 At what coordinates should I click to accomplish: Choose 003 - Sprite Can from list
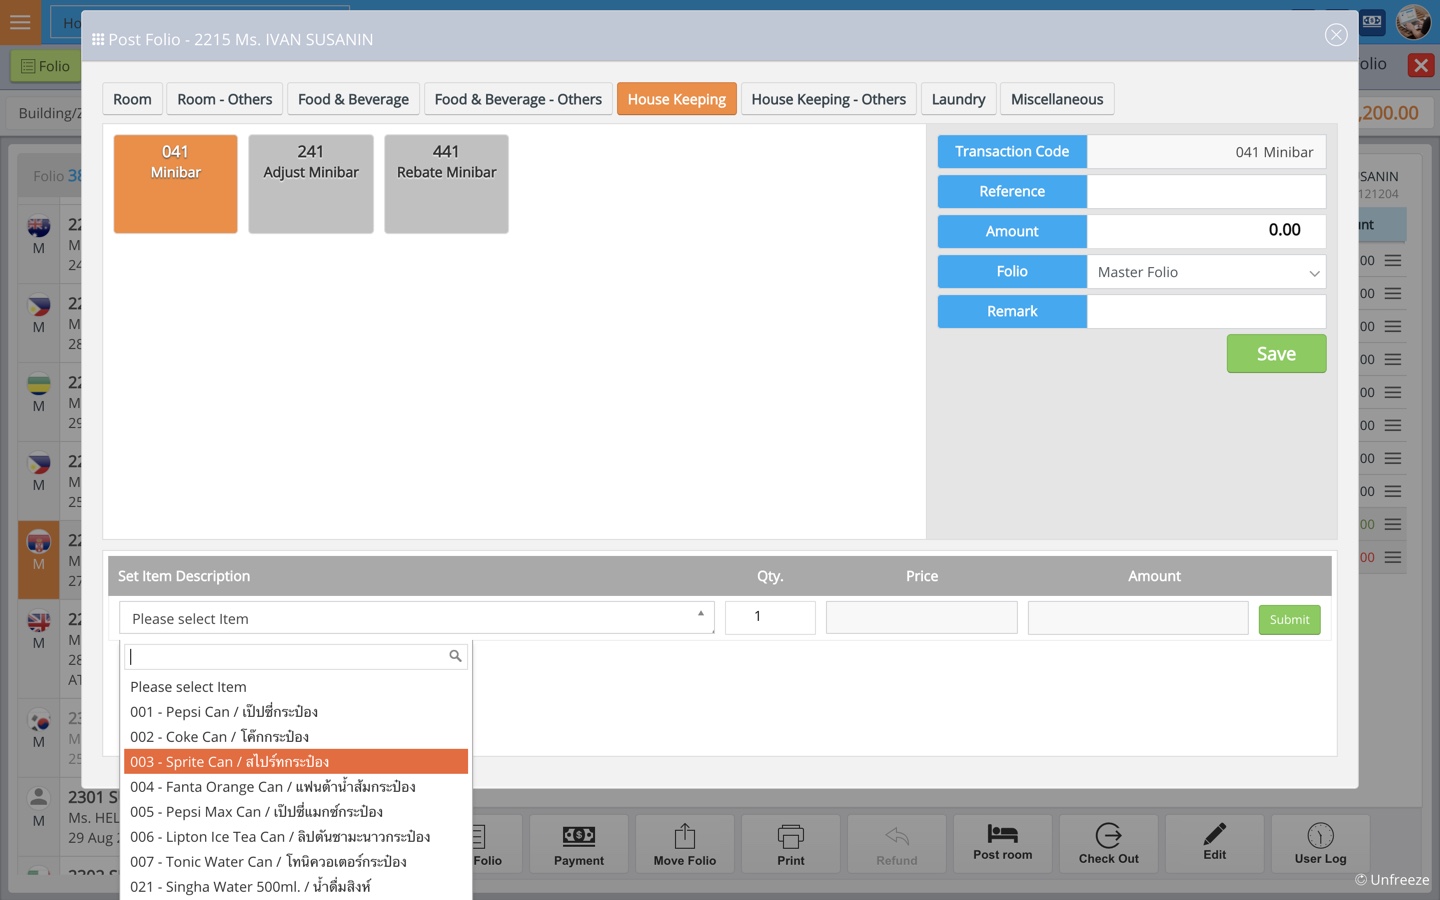(x=295, y=762)
